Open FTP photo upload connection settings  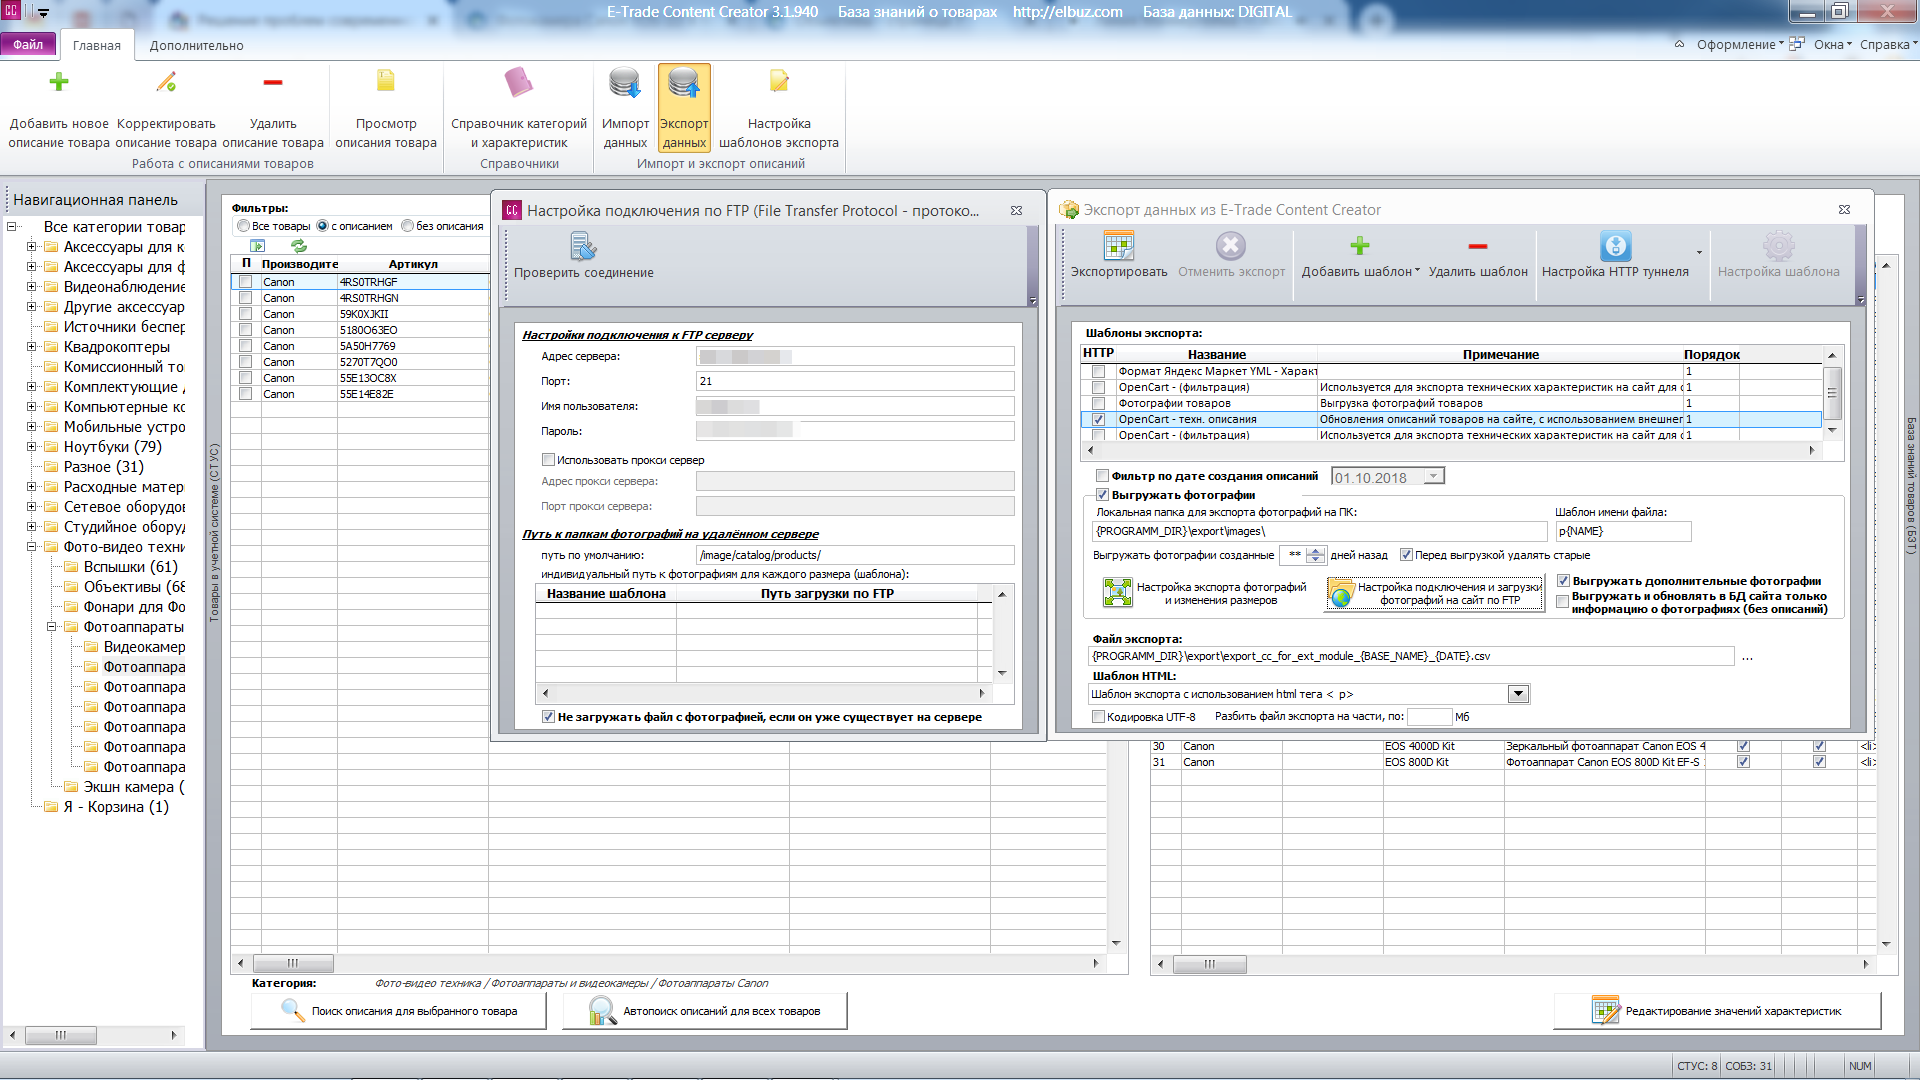click(x=1433, y=594)
